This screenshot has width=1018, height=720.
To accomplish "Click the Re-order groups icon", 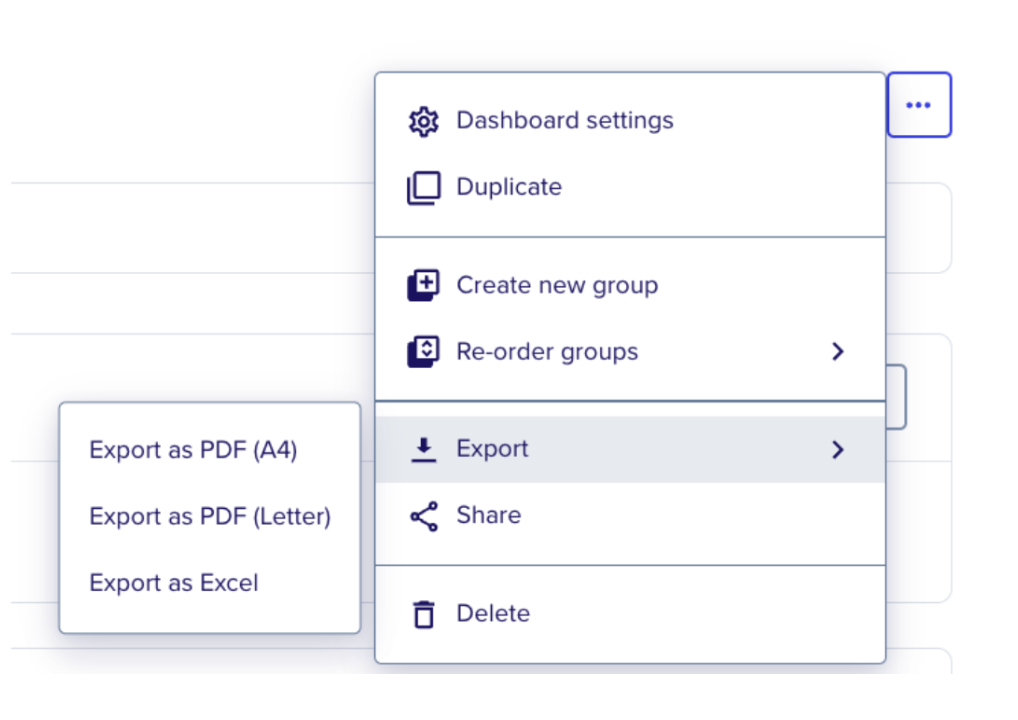I will pos(423,351).
